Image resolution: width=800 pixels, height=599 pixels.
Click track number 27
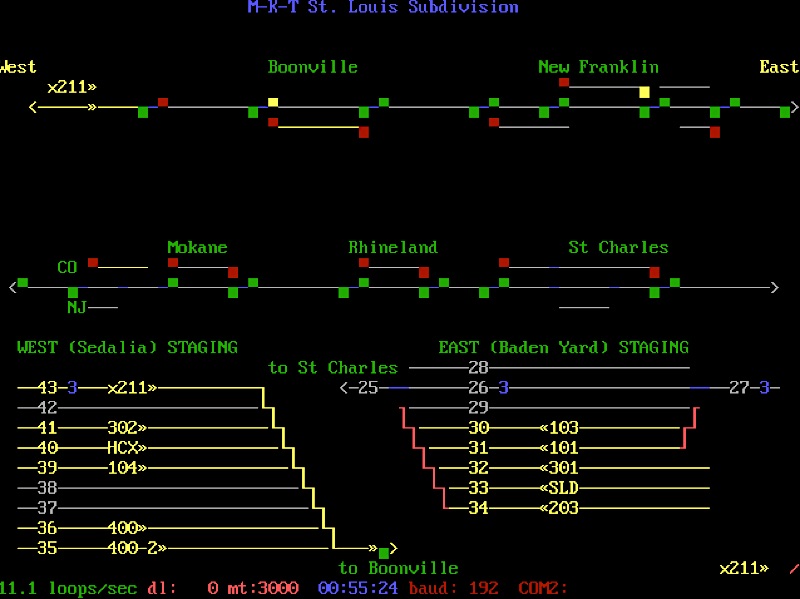(739, 388)
